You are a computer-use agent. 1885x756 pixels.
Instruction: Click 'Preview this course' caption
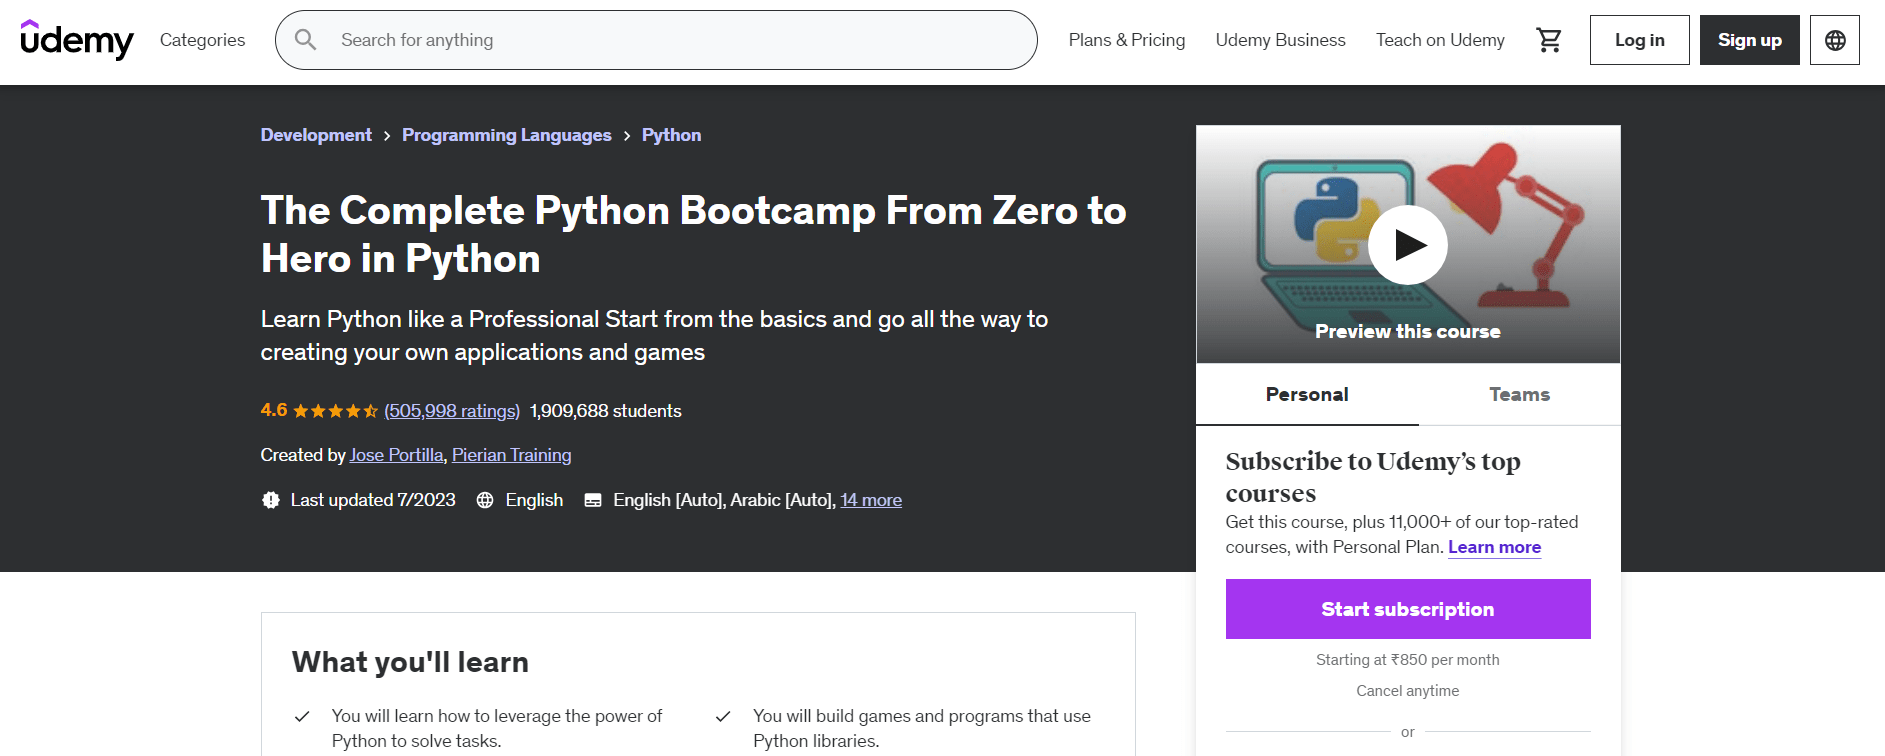[x=1408, y=331]
